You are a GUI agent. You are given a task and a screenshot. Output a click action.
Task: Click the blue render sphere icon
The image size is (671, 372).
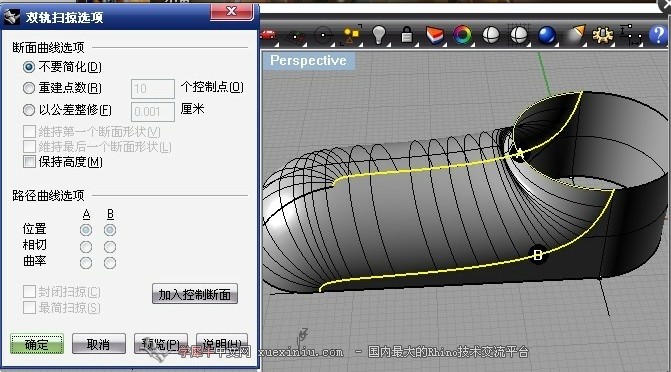[547, 35]
